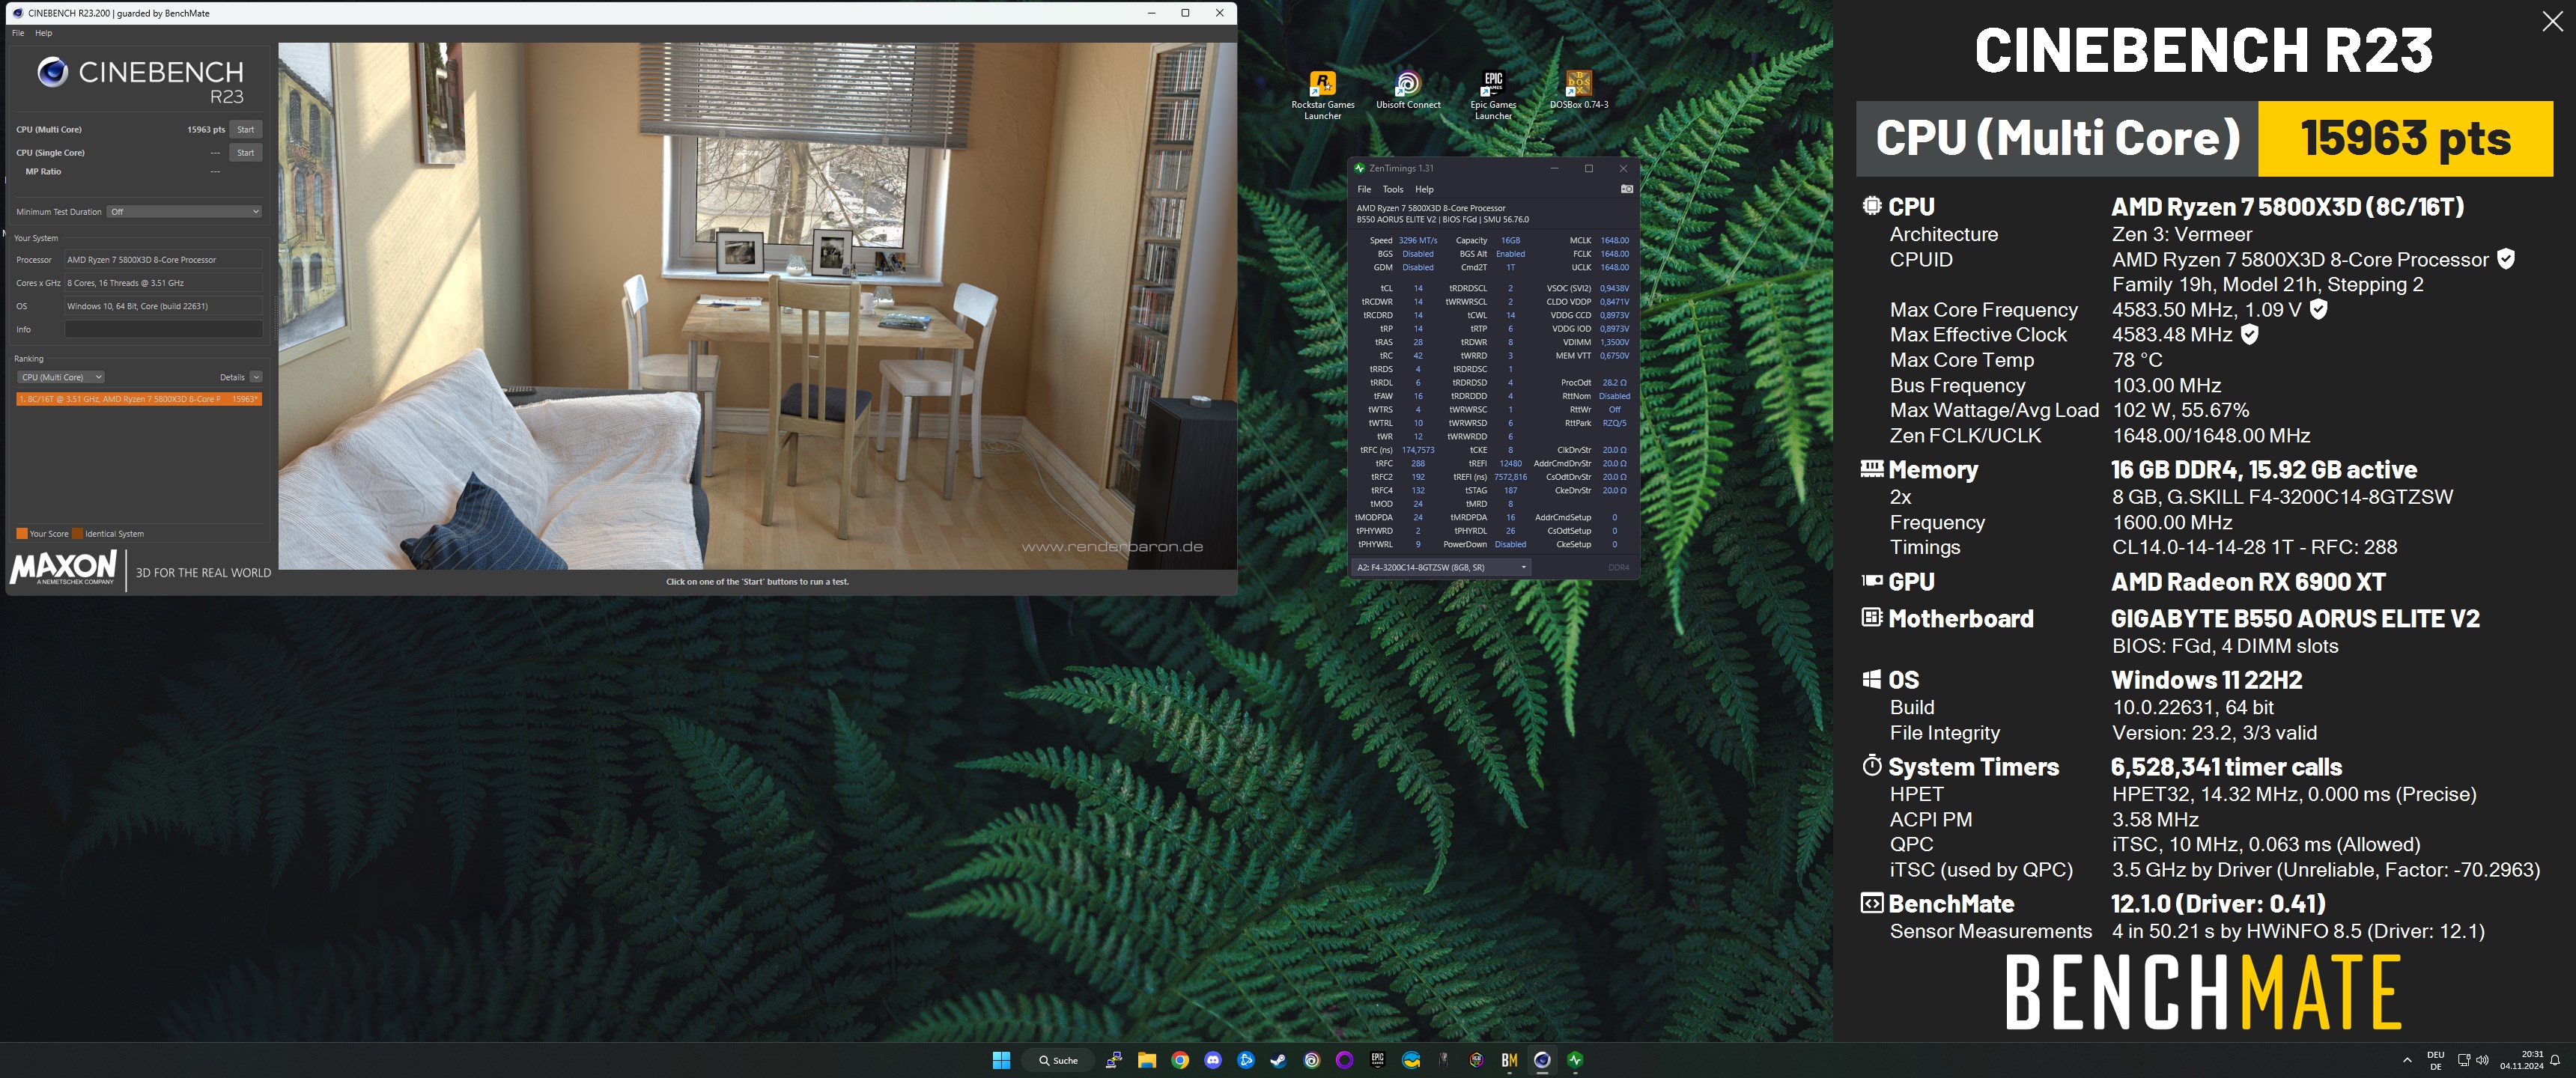Screen dimensions: 2576x1078
Task: Launch Google Chrome from the taskbar
Action: 1180,1060
